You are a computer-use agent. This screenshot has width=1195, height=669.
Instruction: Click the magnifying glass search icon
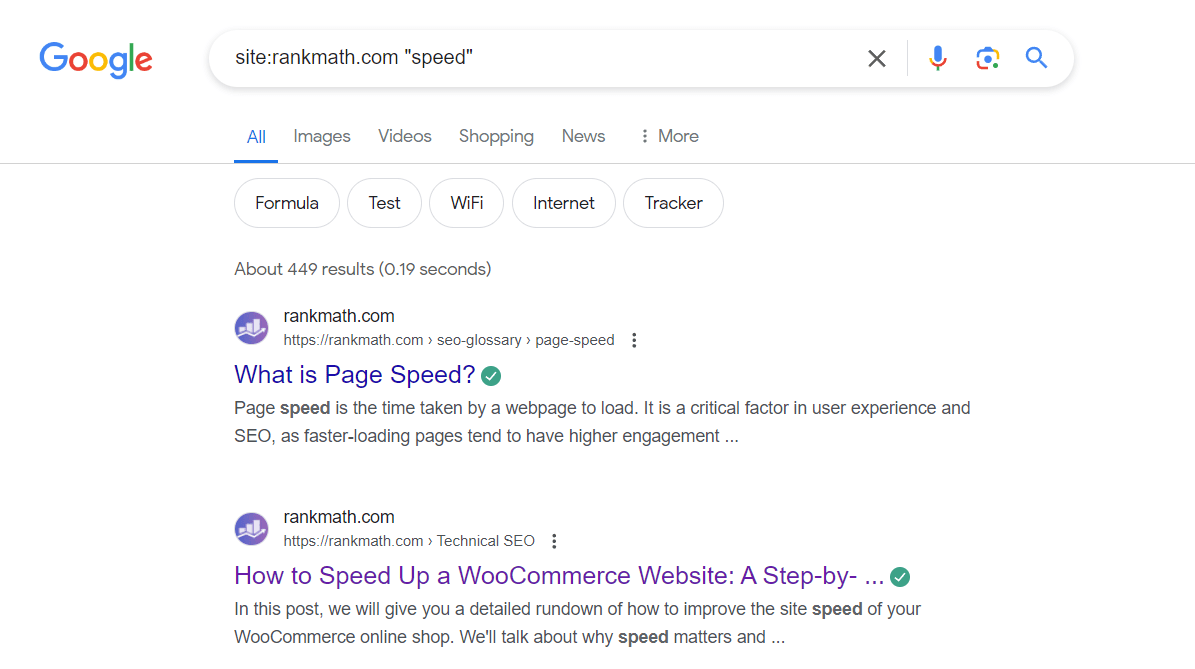[1036, 58]
